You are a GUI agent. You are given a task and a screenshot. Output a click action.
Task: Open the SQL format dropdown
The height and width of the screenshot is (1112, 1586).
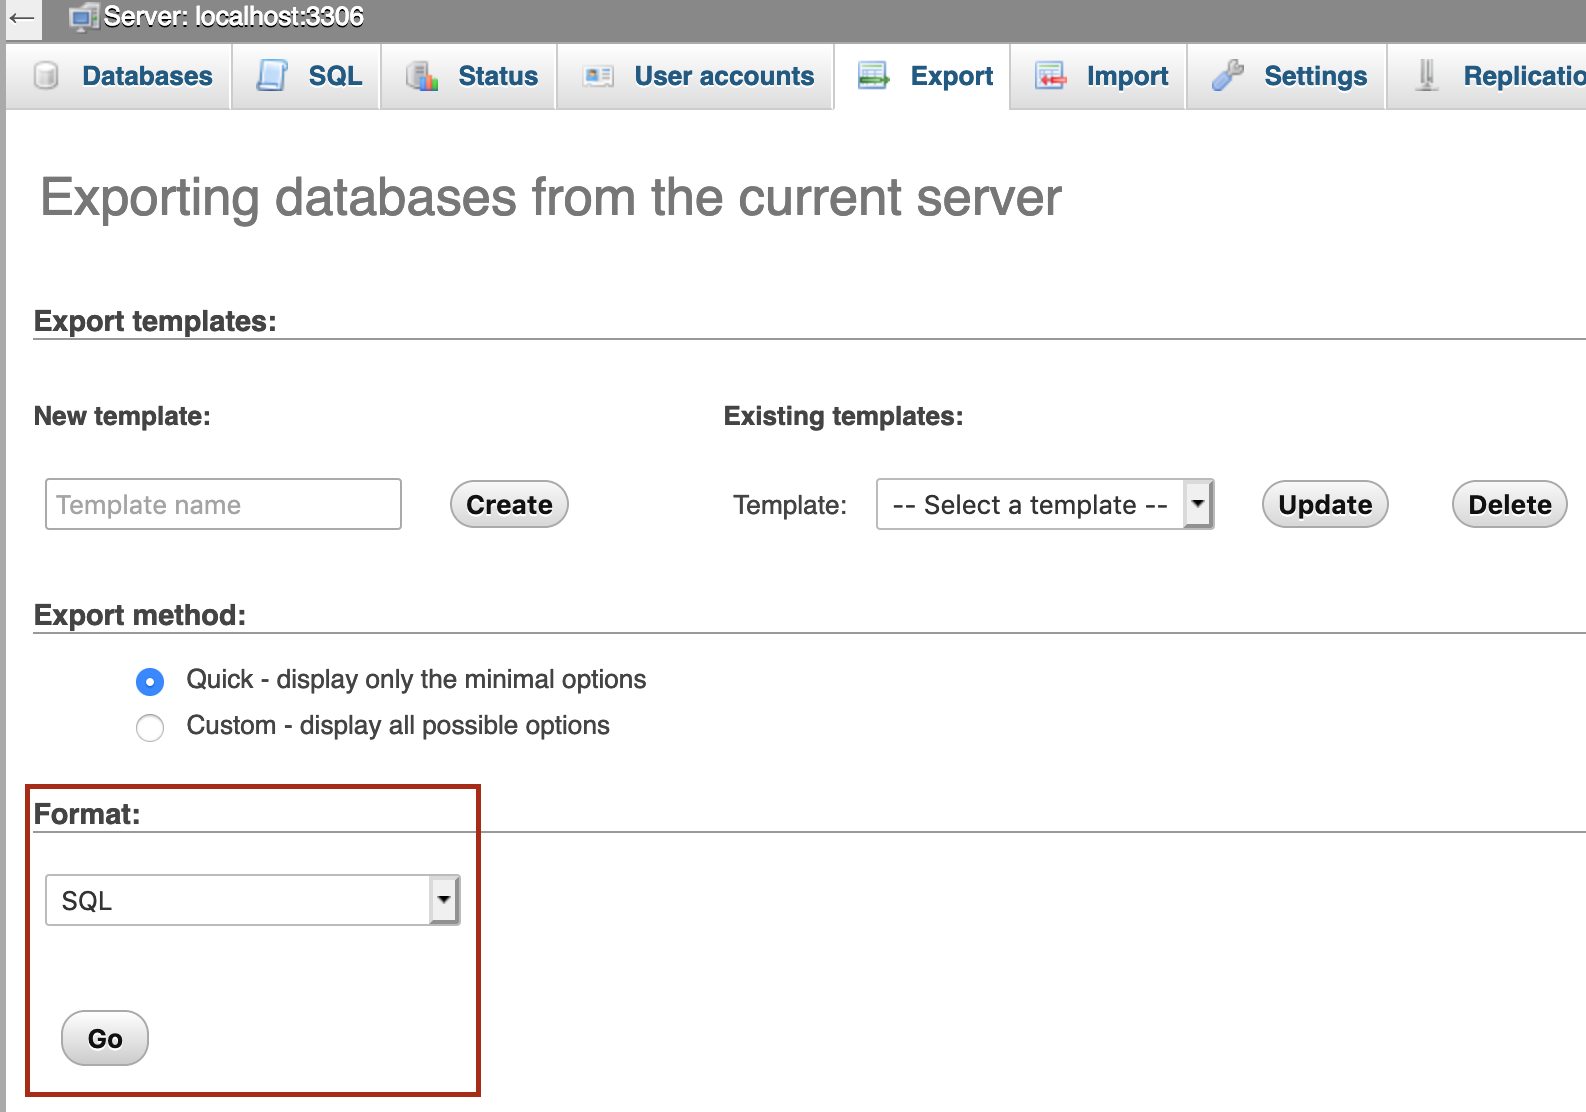[x=252, y=900]
